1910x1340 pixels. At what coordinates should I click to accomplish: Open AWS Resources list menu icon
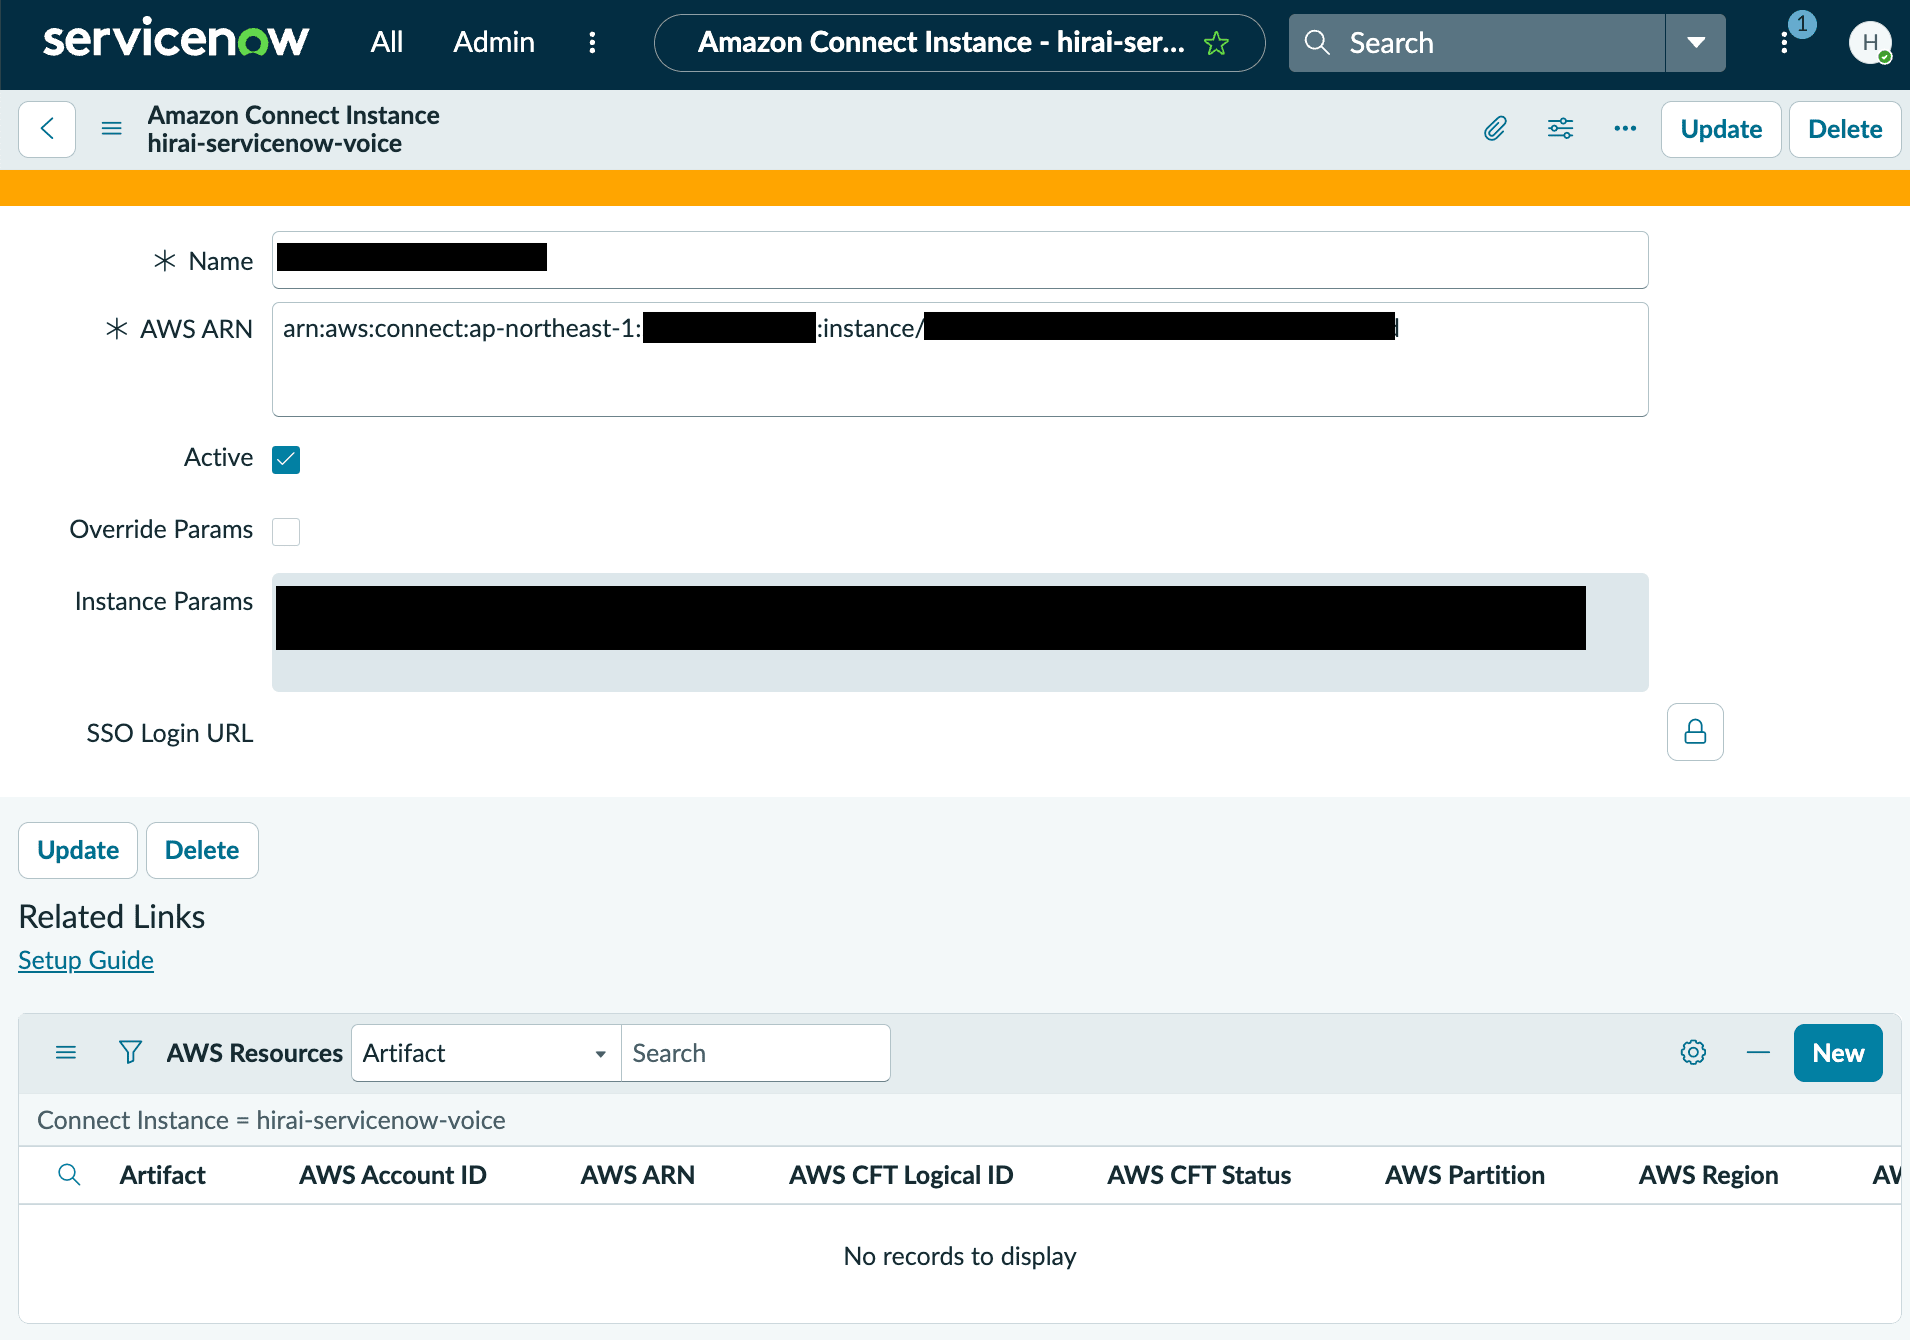66,1053
